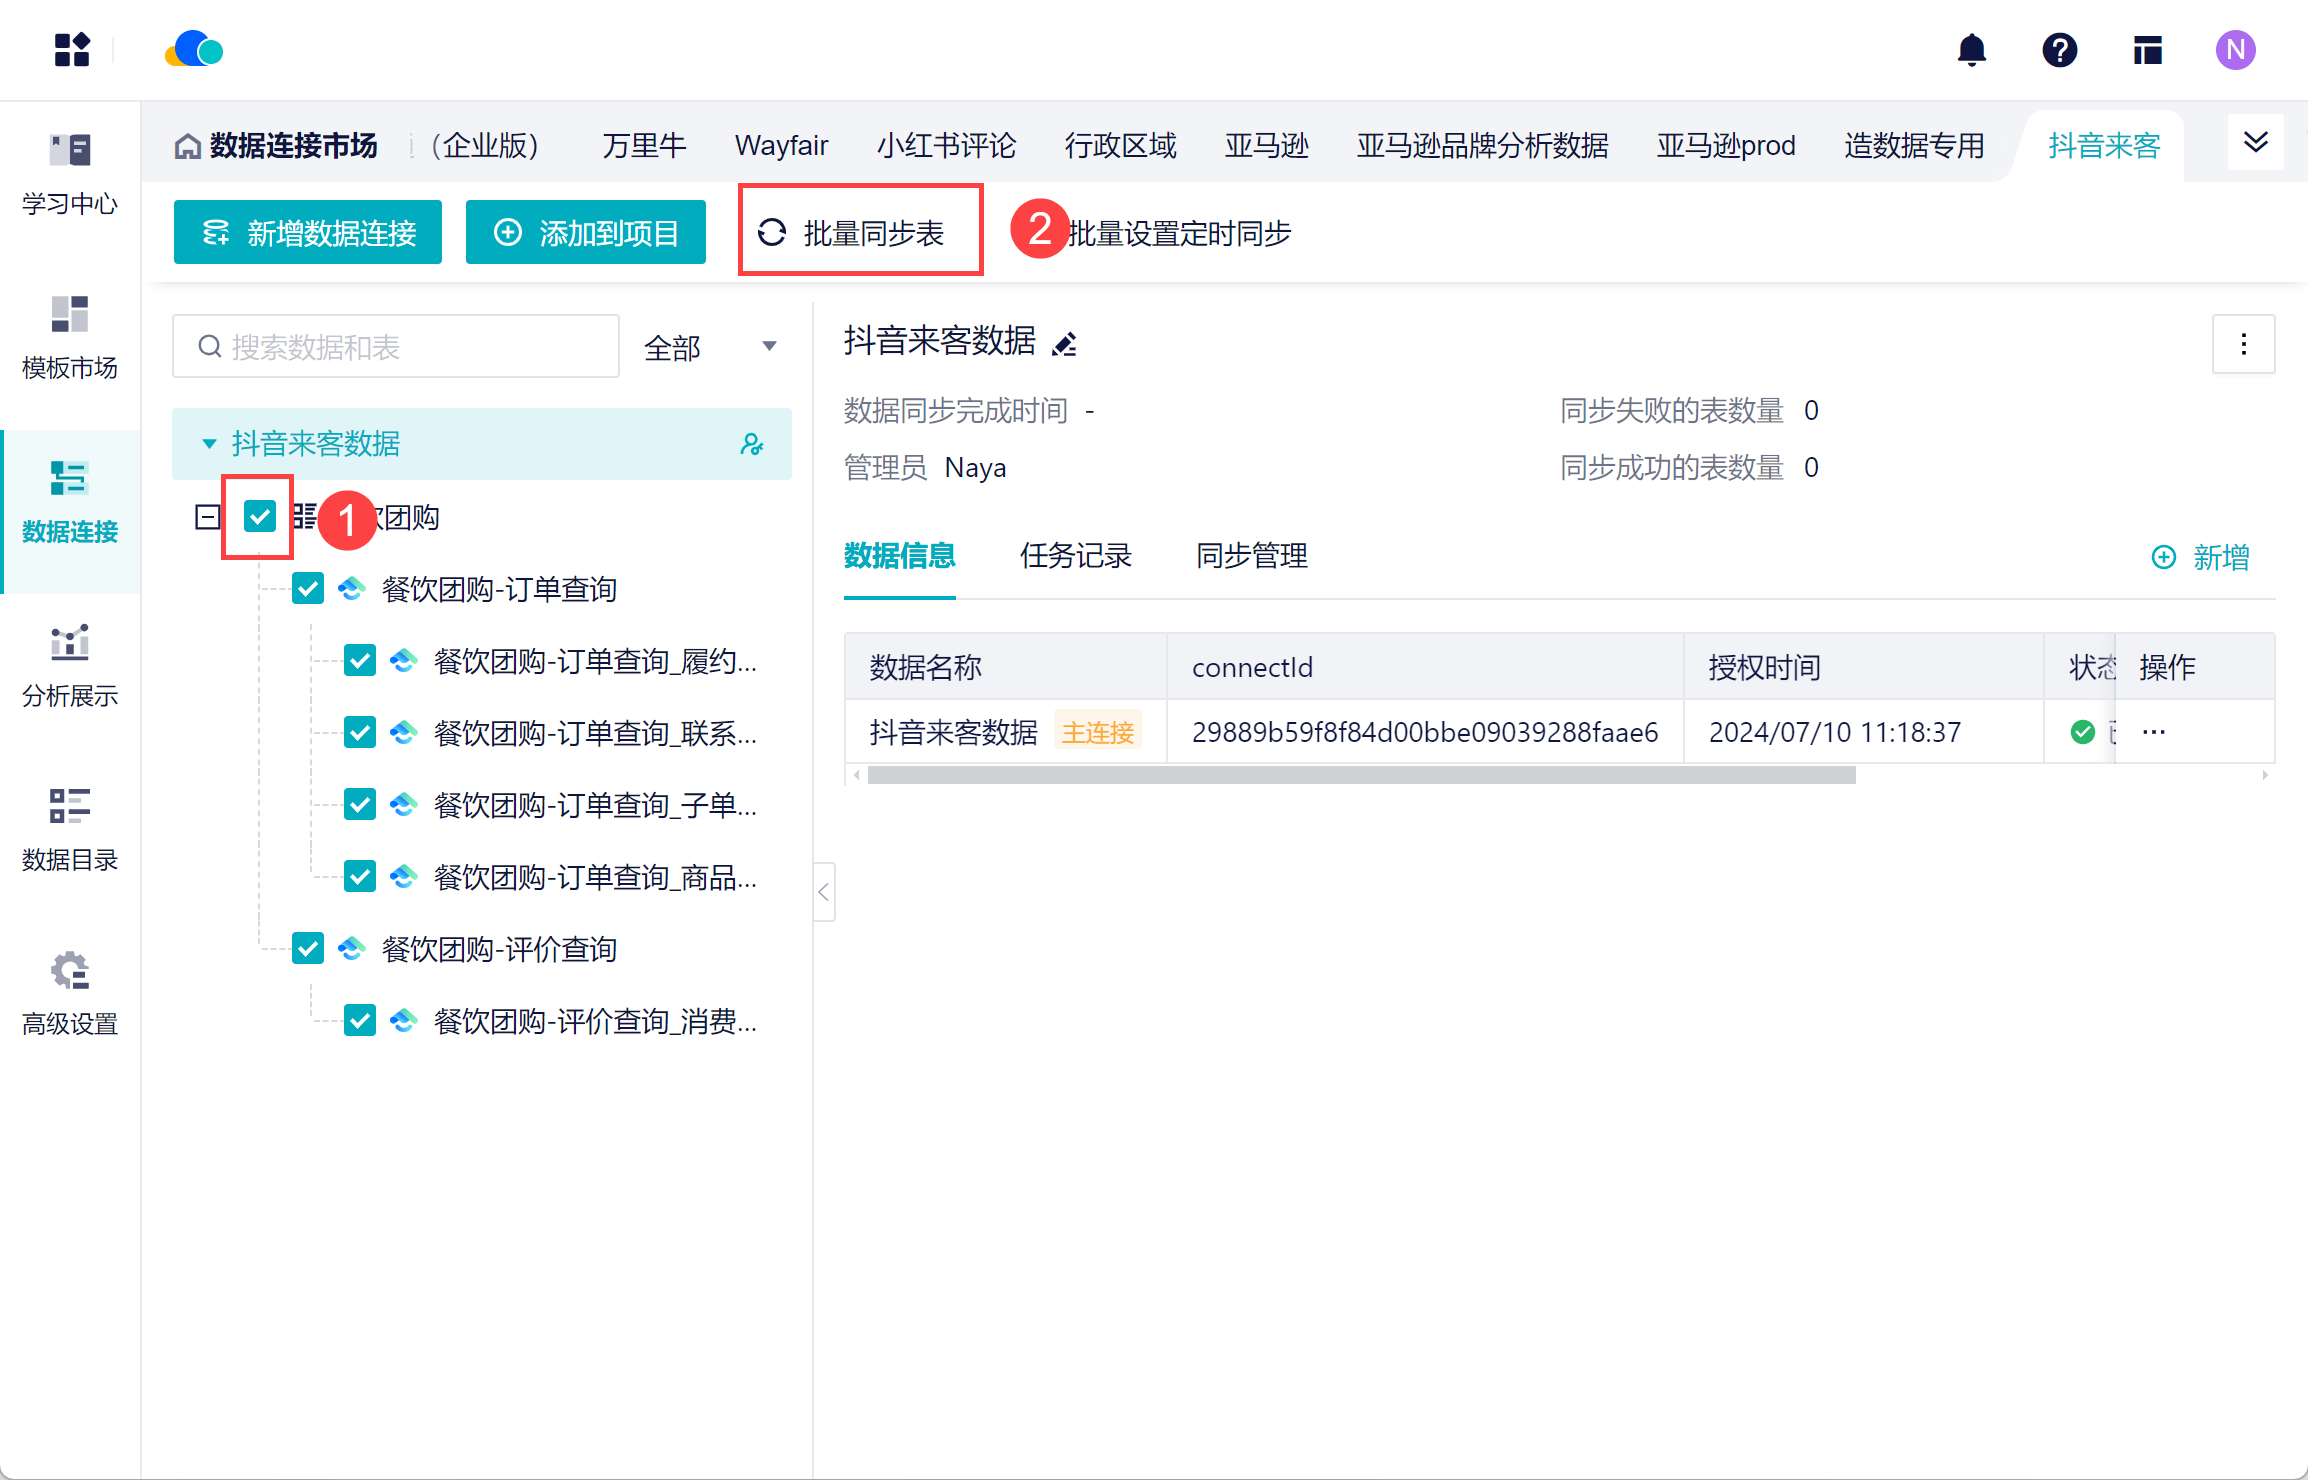Open the 亚马逊 connection tab
2308x1480 pixels.
coord(1266,146)
